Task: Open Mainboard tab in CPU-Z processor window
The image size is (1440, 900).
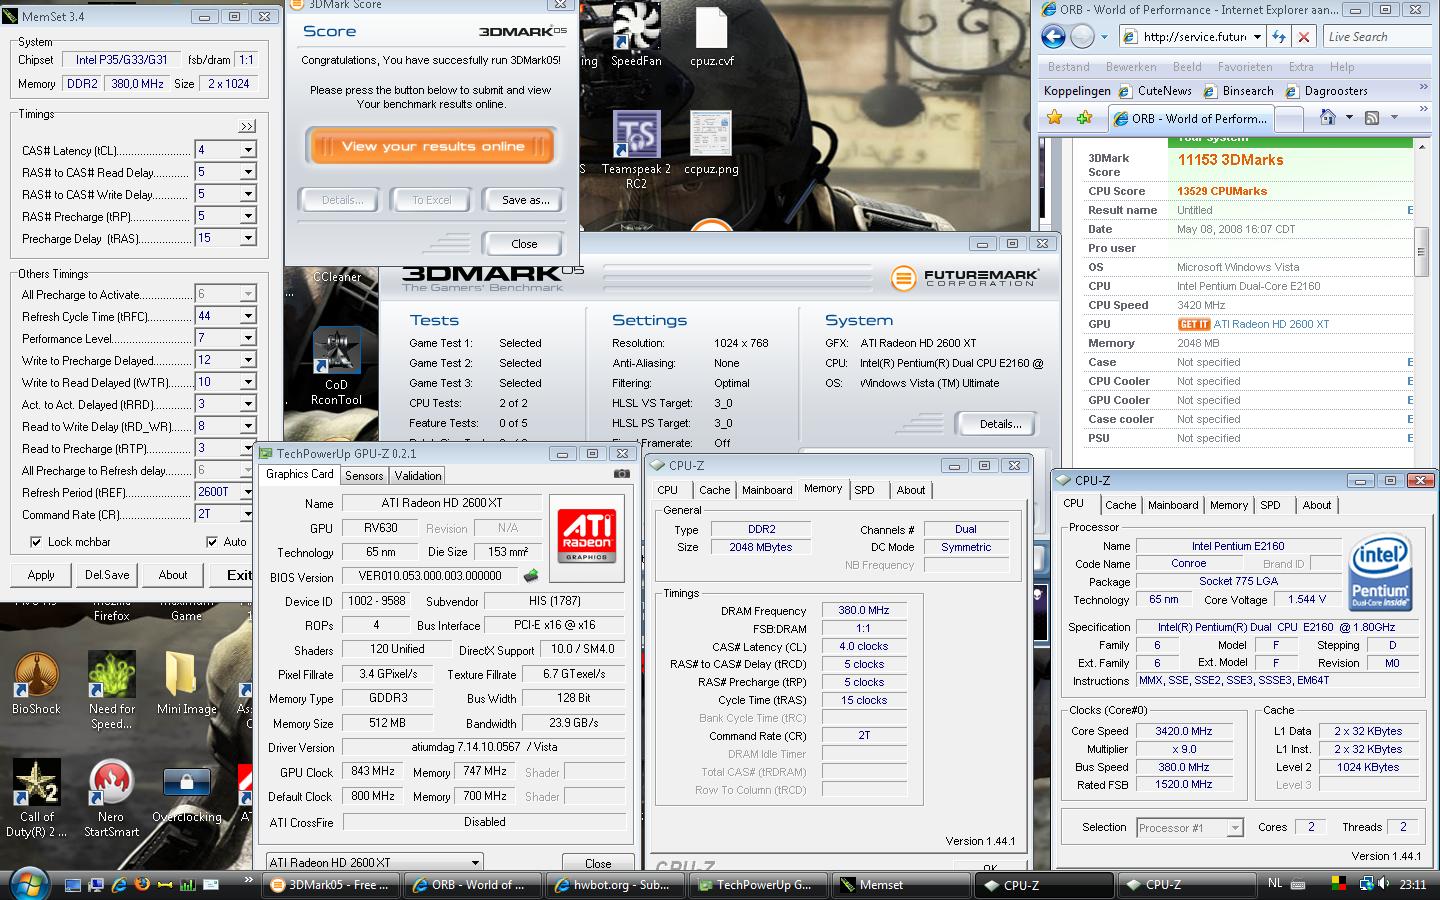Action: click(1172, 505)
